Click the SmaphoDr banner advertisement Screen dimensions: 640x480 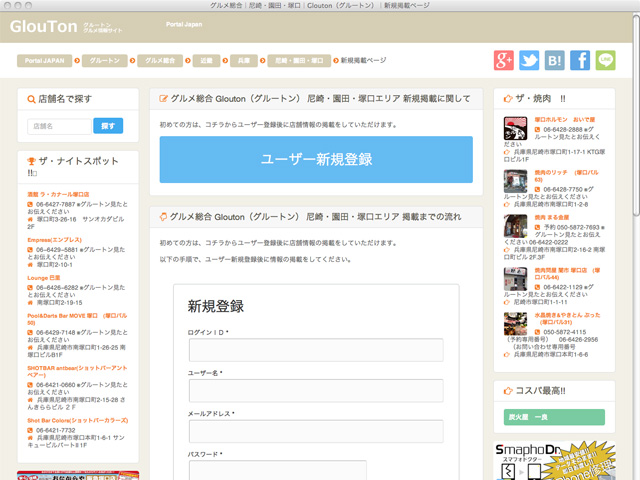(x=554, y=460)
